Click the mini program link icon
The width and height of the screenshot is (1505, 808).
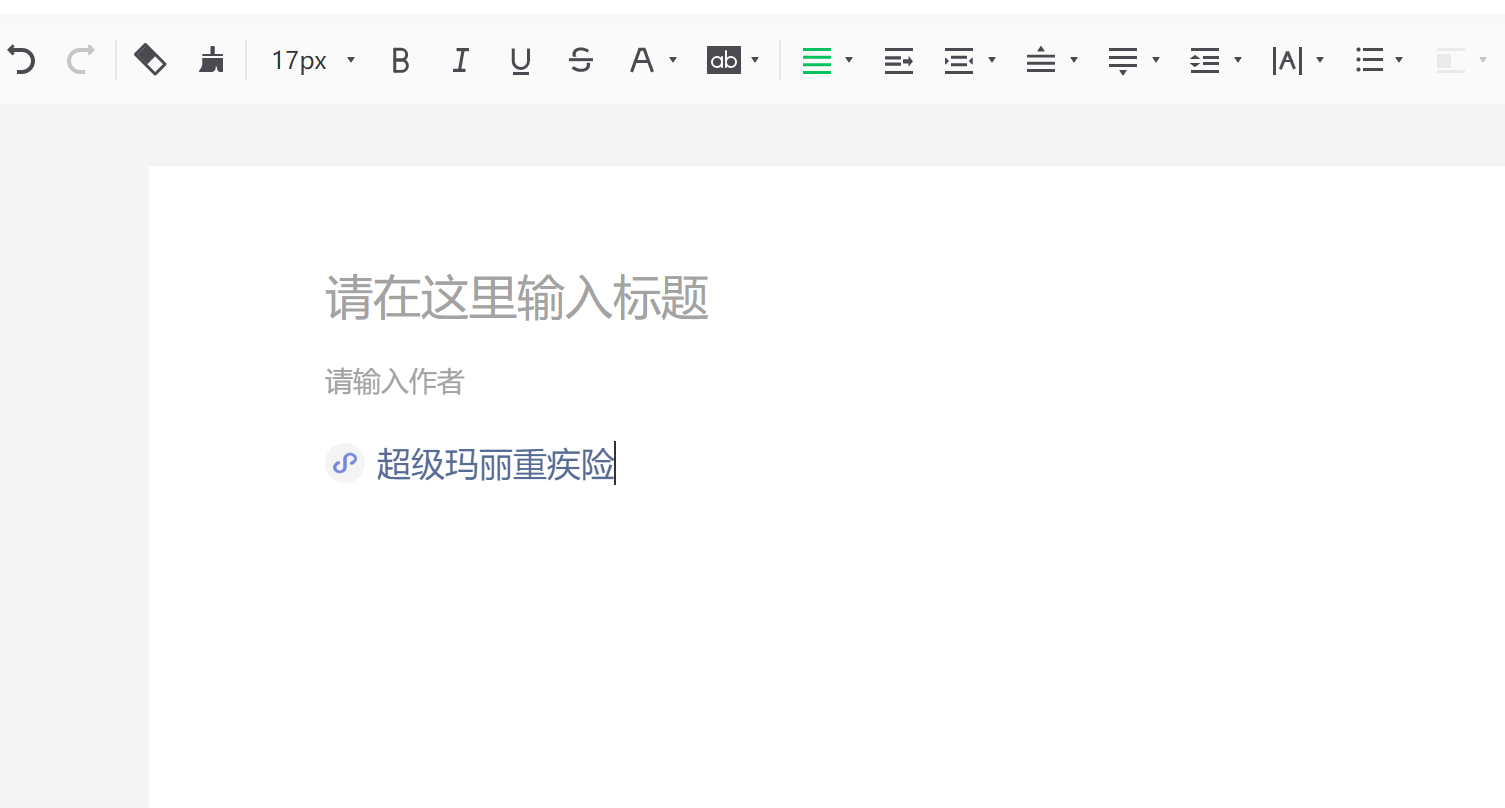click(x=345, y=463)
